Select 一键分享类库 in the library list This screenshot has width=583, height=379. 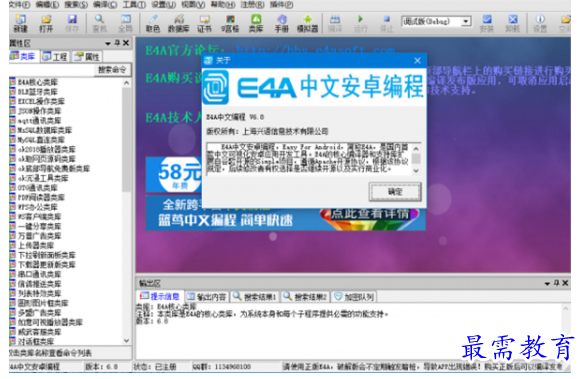39,226
